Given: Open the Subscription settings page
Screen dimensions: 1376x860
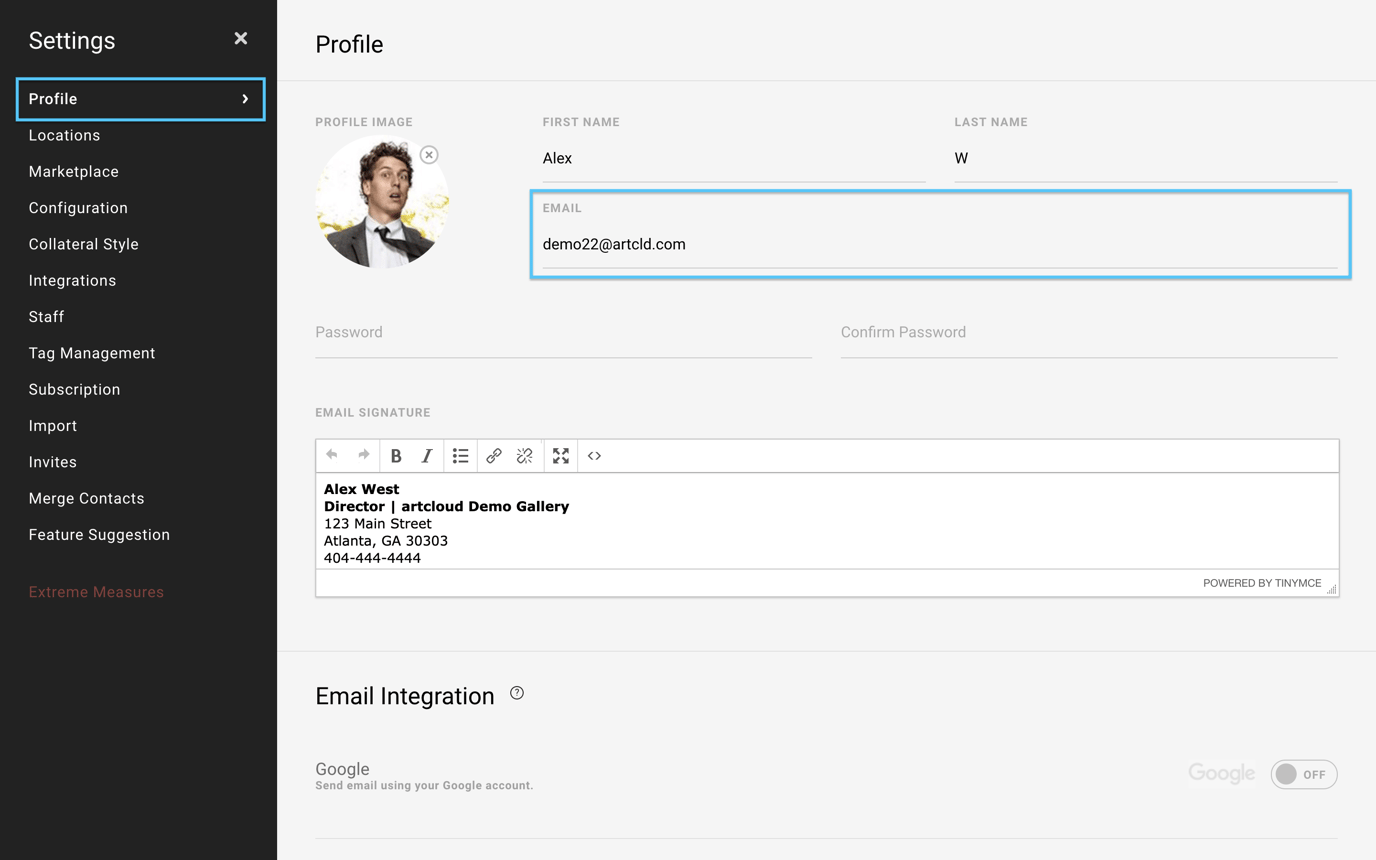Looking at the screenshot, I should point(74,390).
